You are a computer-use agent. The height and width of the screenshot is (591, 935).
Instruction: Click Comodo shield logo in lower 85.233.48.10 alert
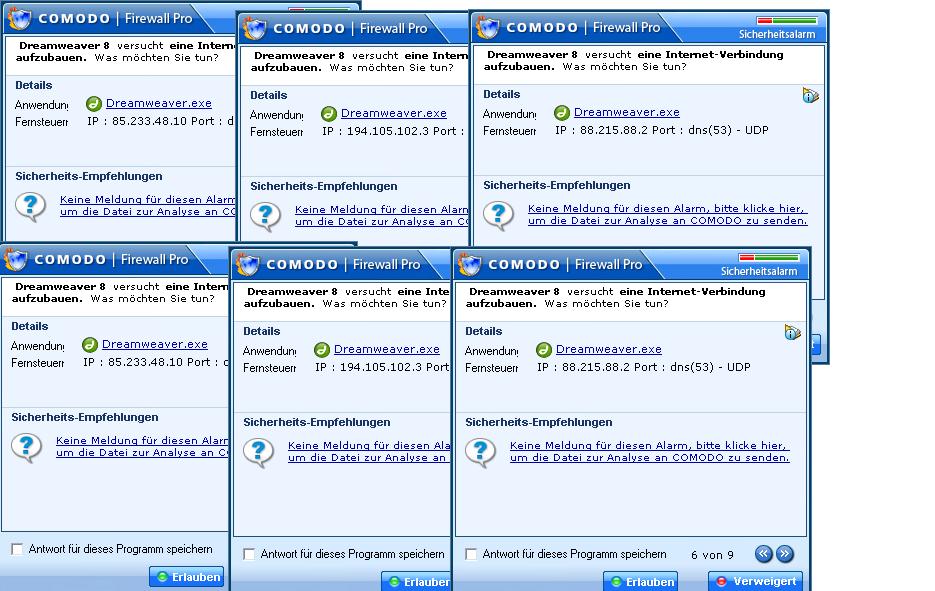[16, 259]
